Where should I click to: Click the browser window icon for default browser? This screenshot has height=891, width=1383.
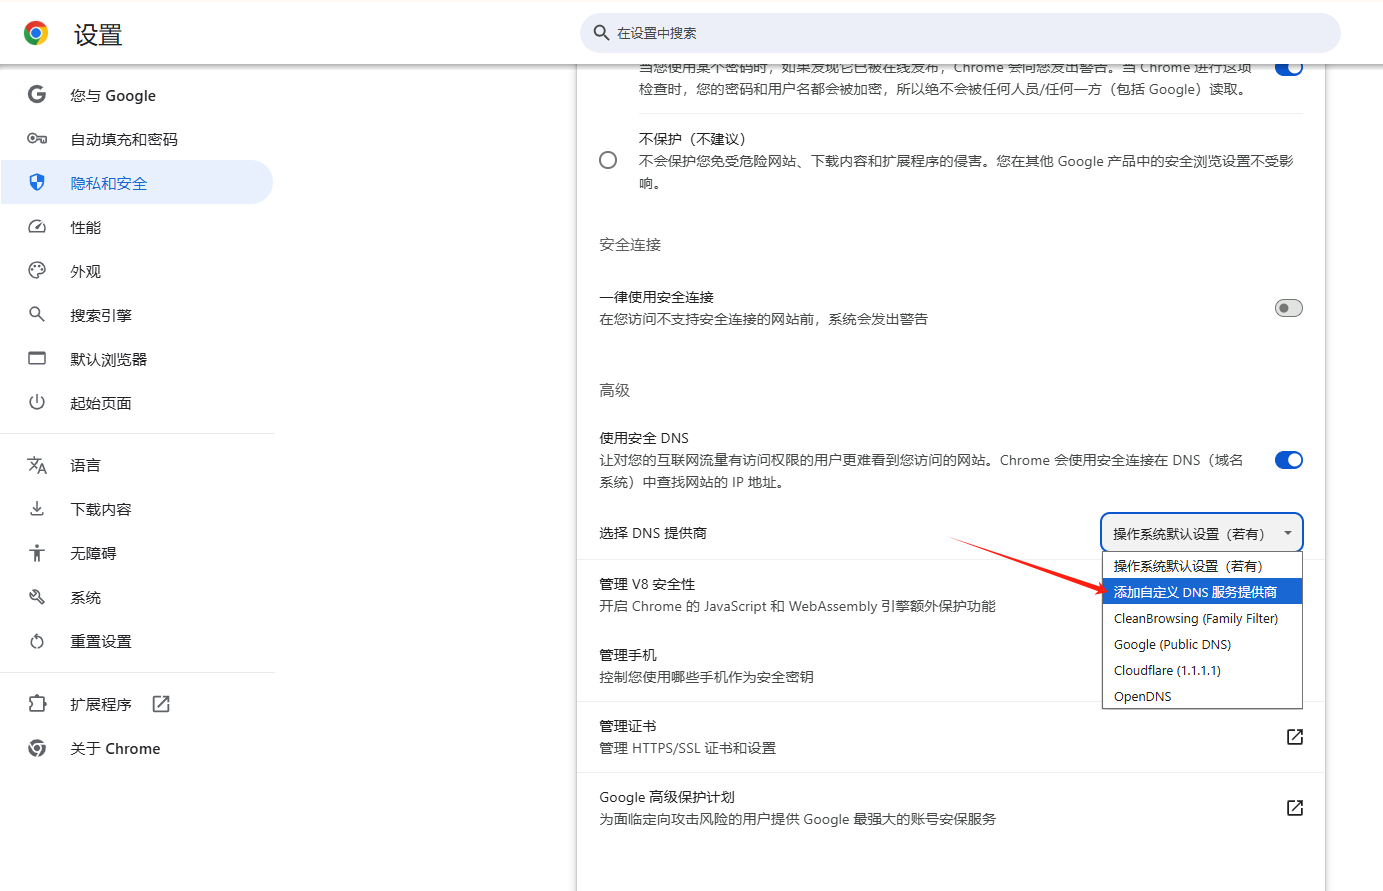click(x=37, y=358)
